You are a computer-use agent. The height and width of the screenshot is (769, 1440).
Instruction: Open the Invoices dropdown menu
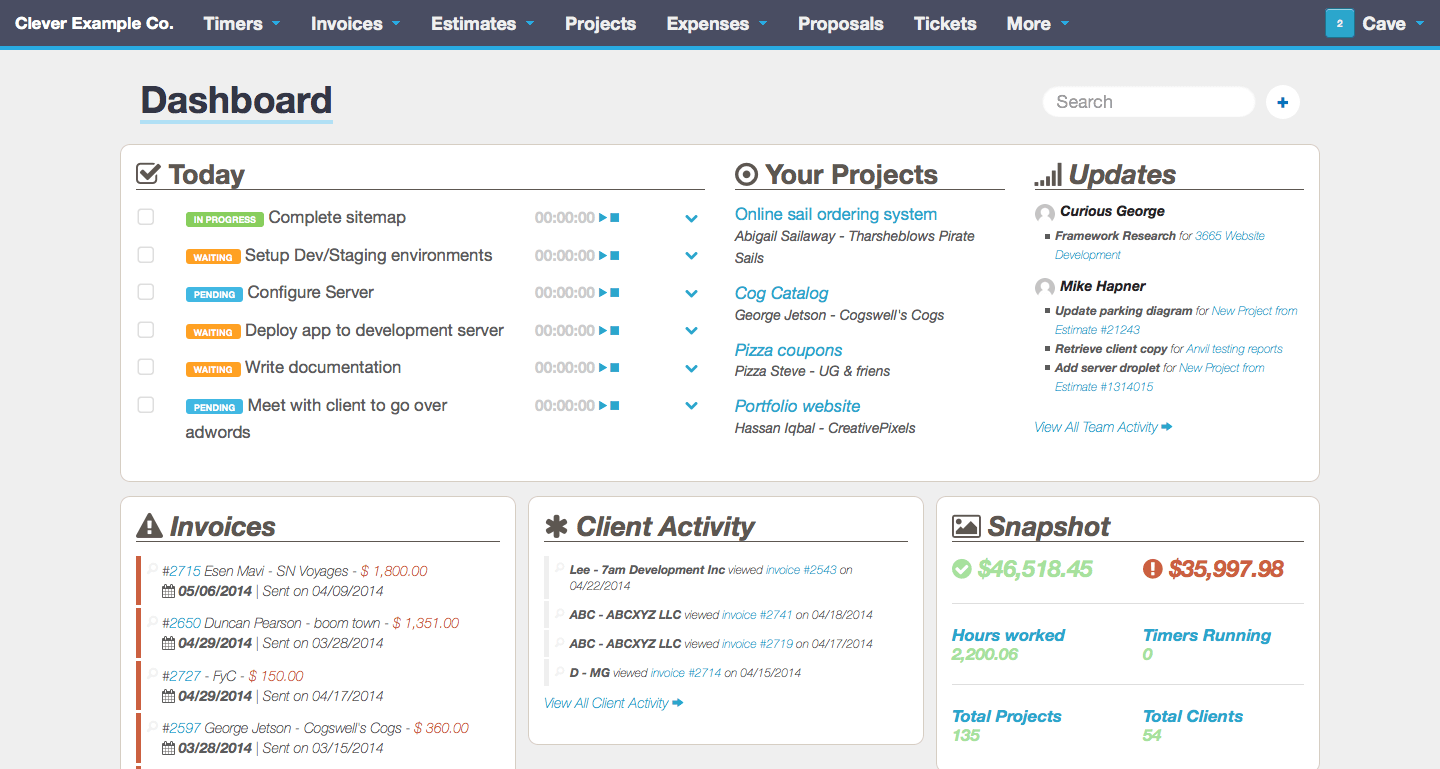click(355, 23)
